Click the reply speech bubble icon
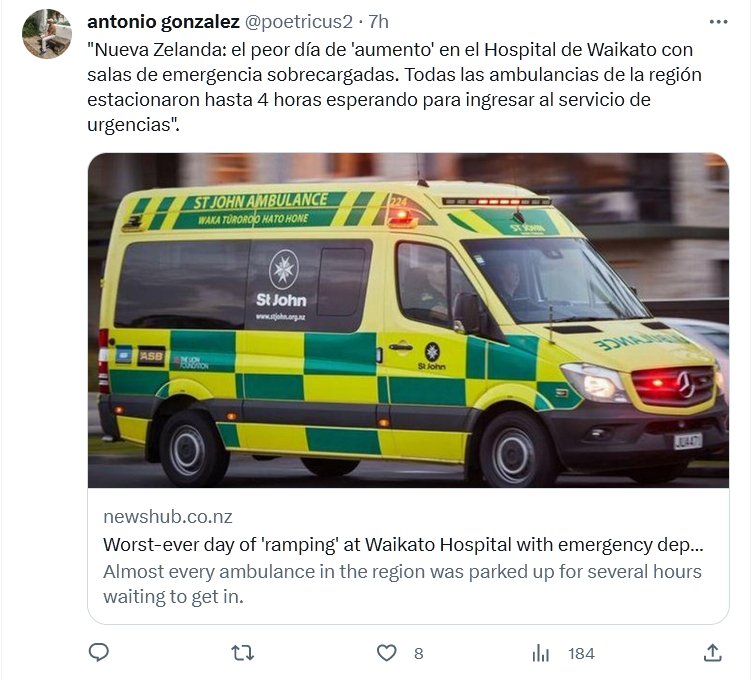 99,653
